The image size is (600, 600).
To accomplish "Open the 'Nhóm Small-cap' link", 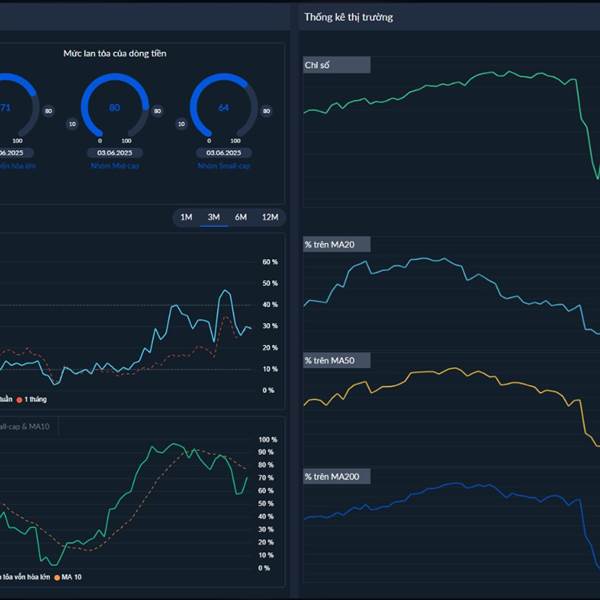I will coord(224,166).
